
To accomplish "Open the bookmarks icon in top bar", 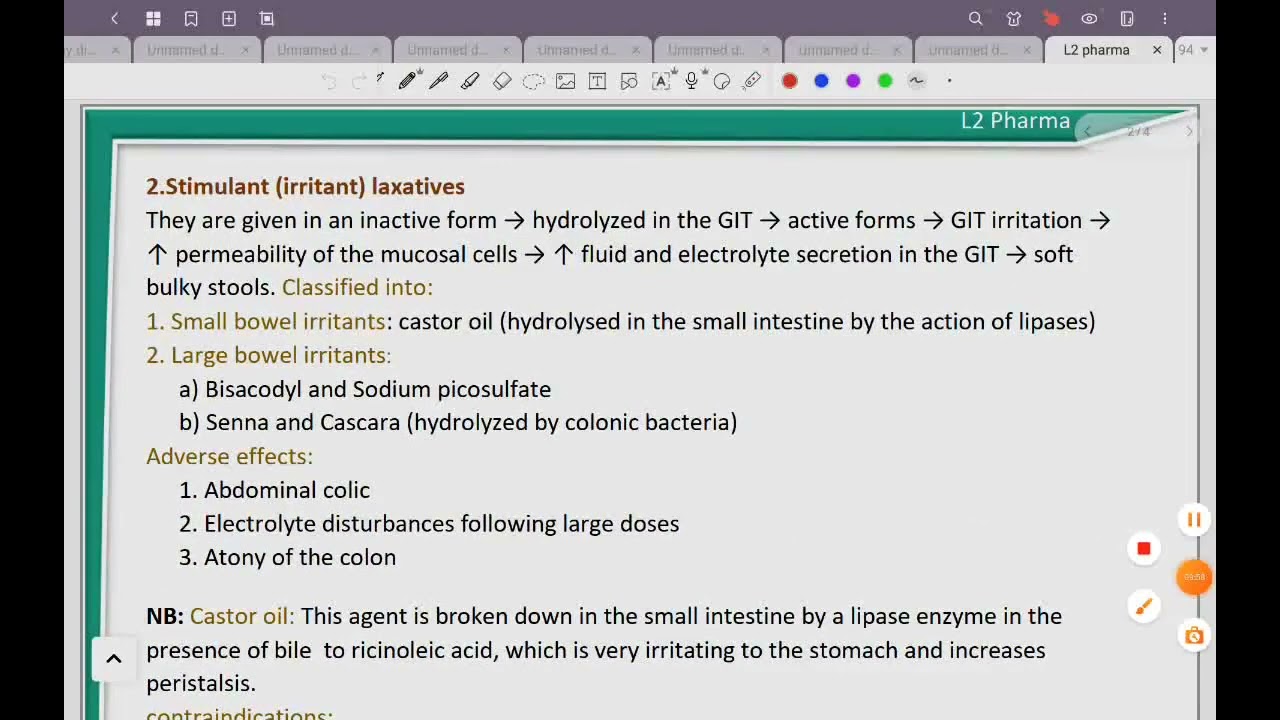I will click(191, 18).
